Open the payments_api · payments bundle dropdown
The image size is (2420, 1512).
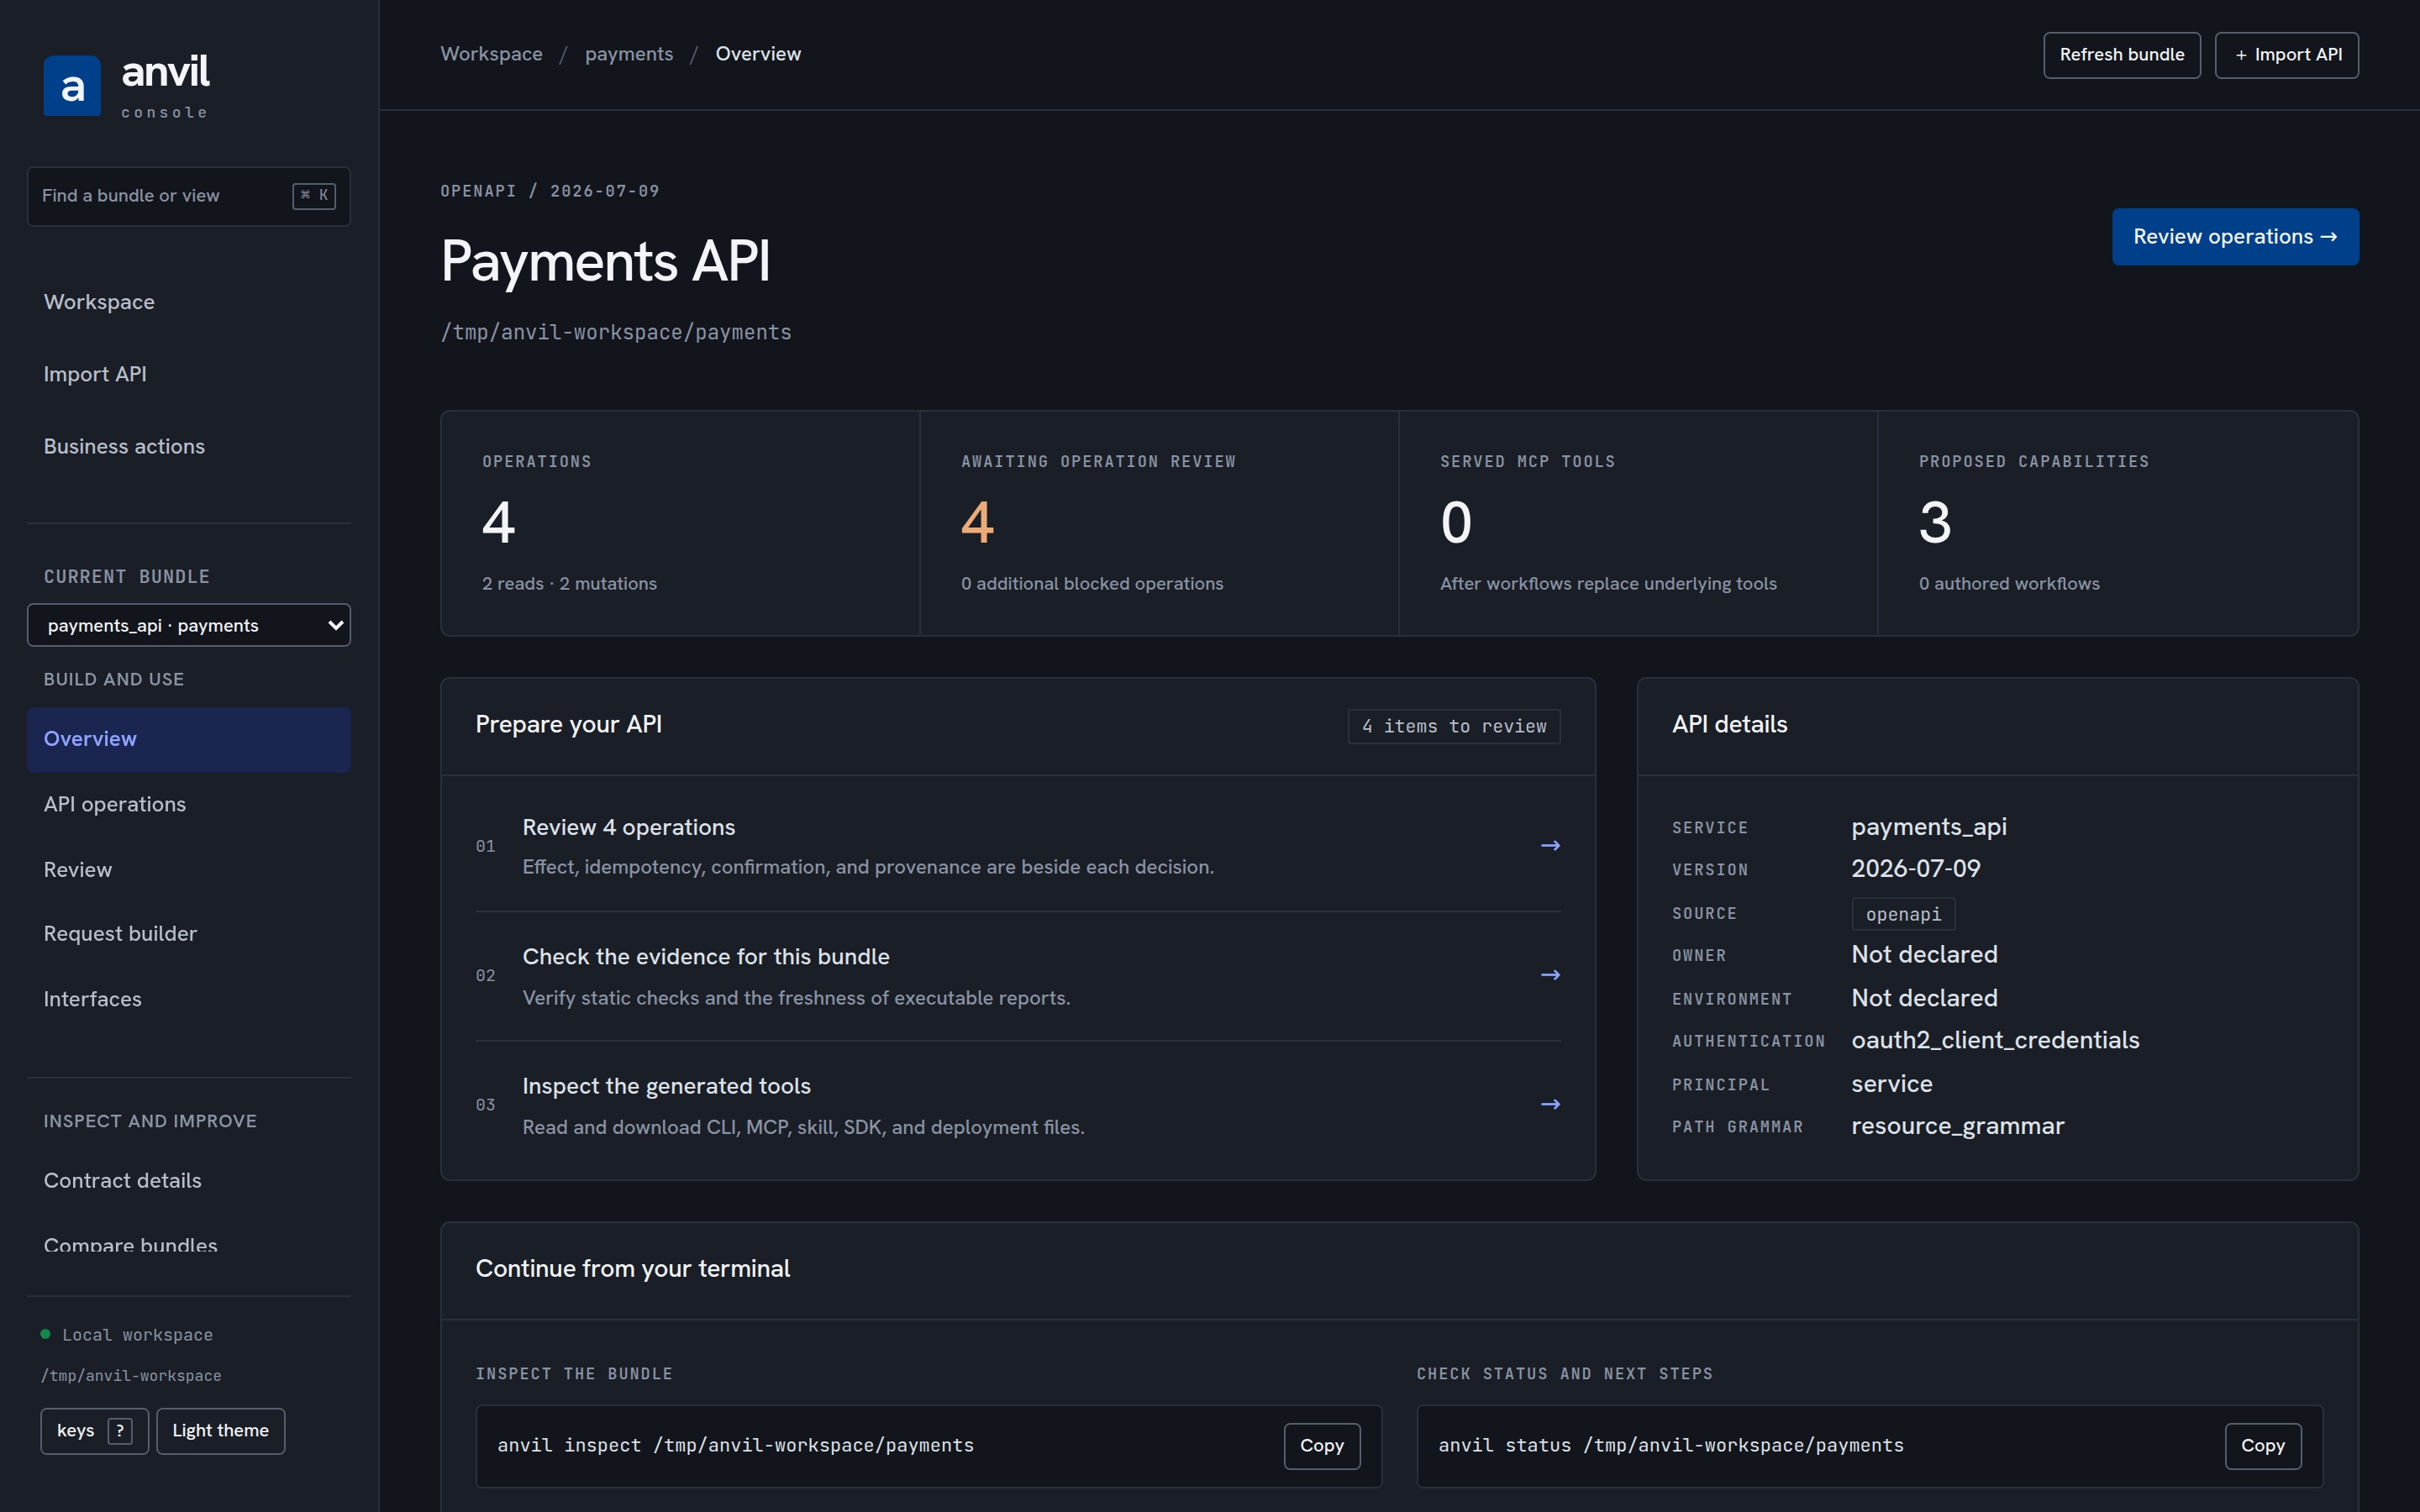189,625
